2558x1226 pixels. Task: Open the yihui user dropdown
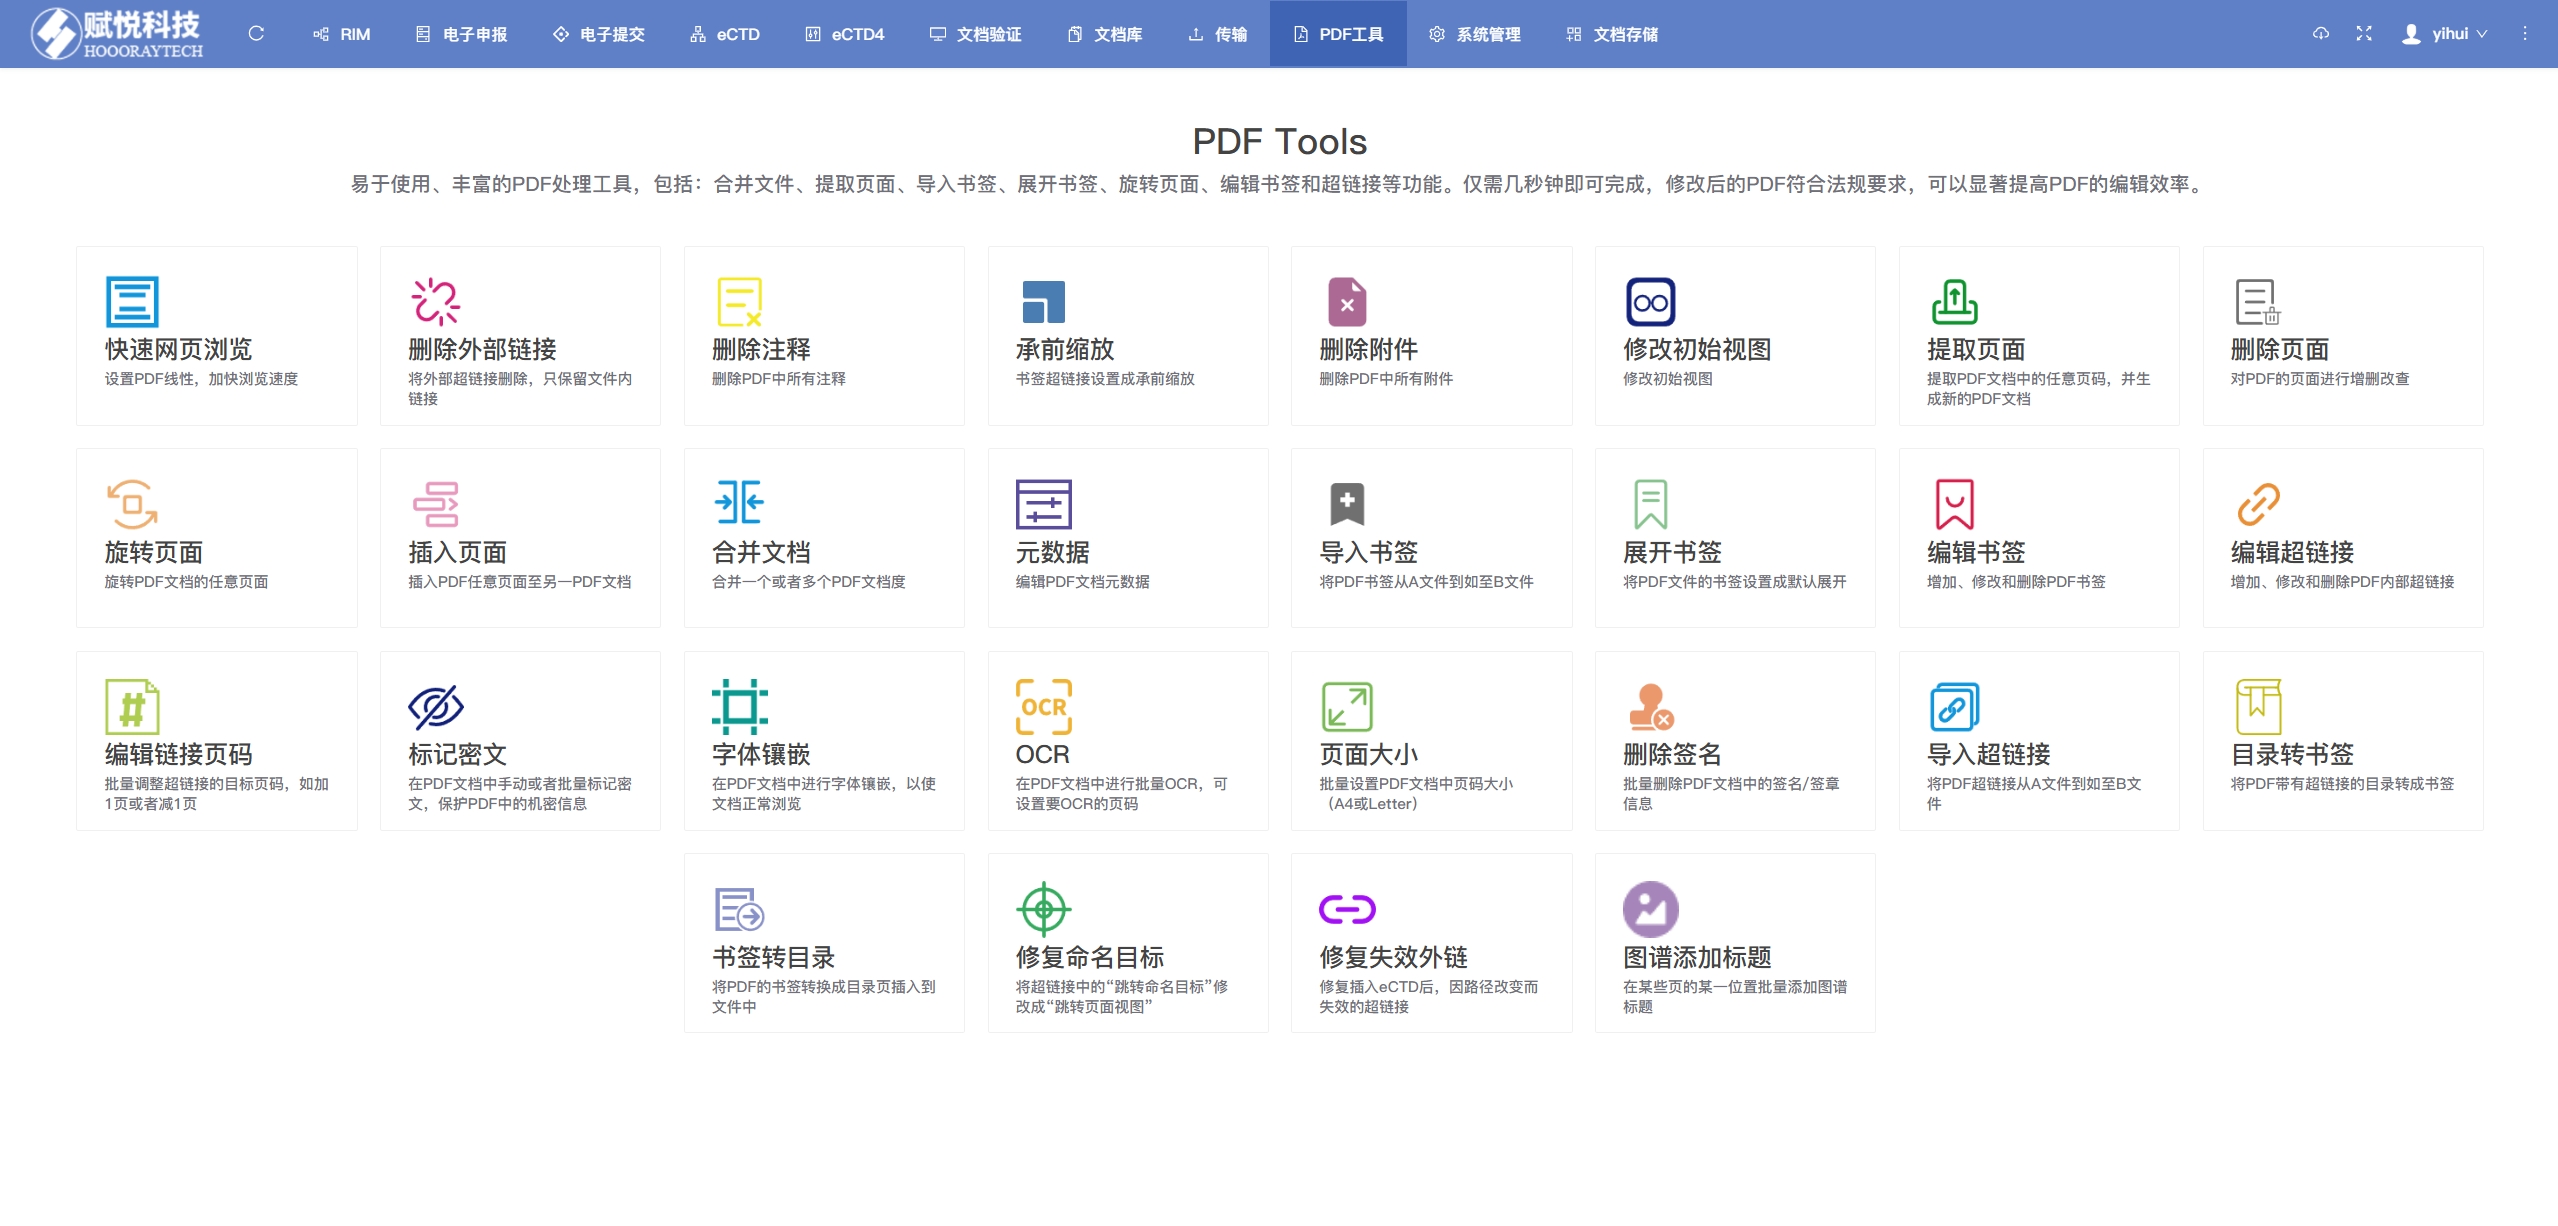2444,34
